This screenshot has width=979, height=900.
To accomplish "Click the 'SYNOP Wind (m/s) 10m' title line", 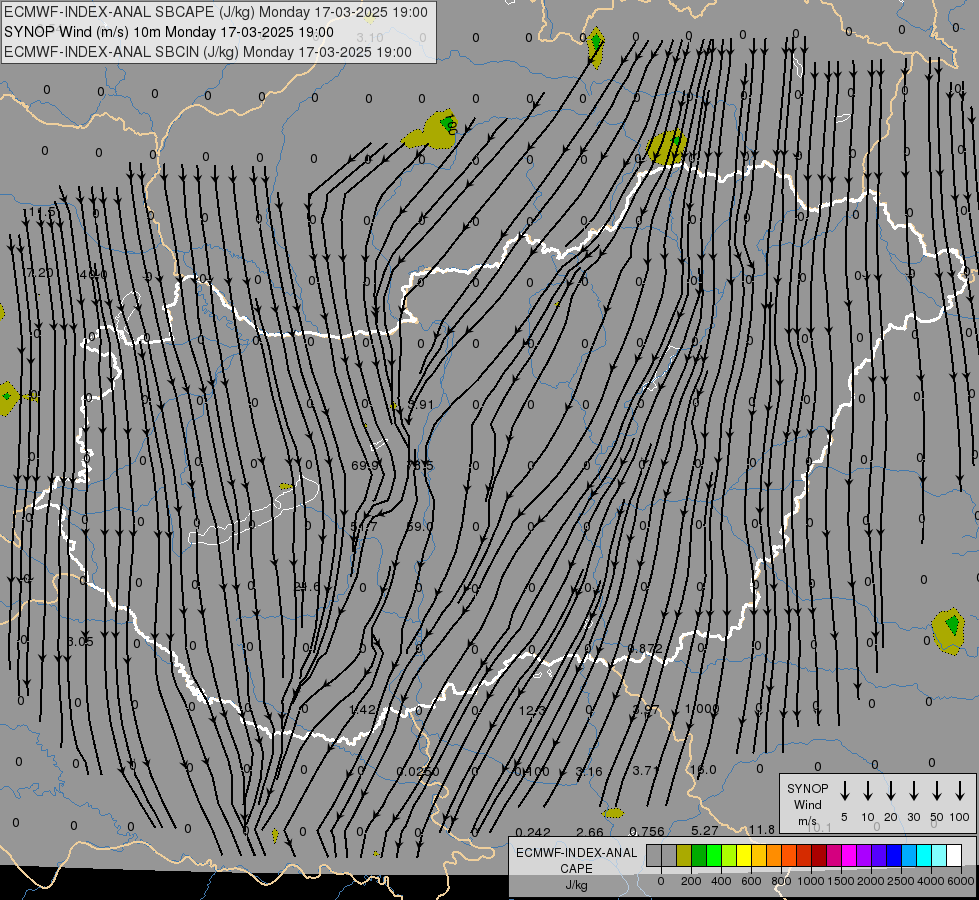I will pos(169,32).
